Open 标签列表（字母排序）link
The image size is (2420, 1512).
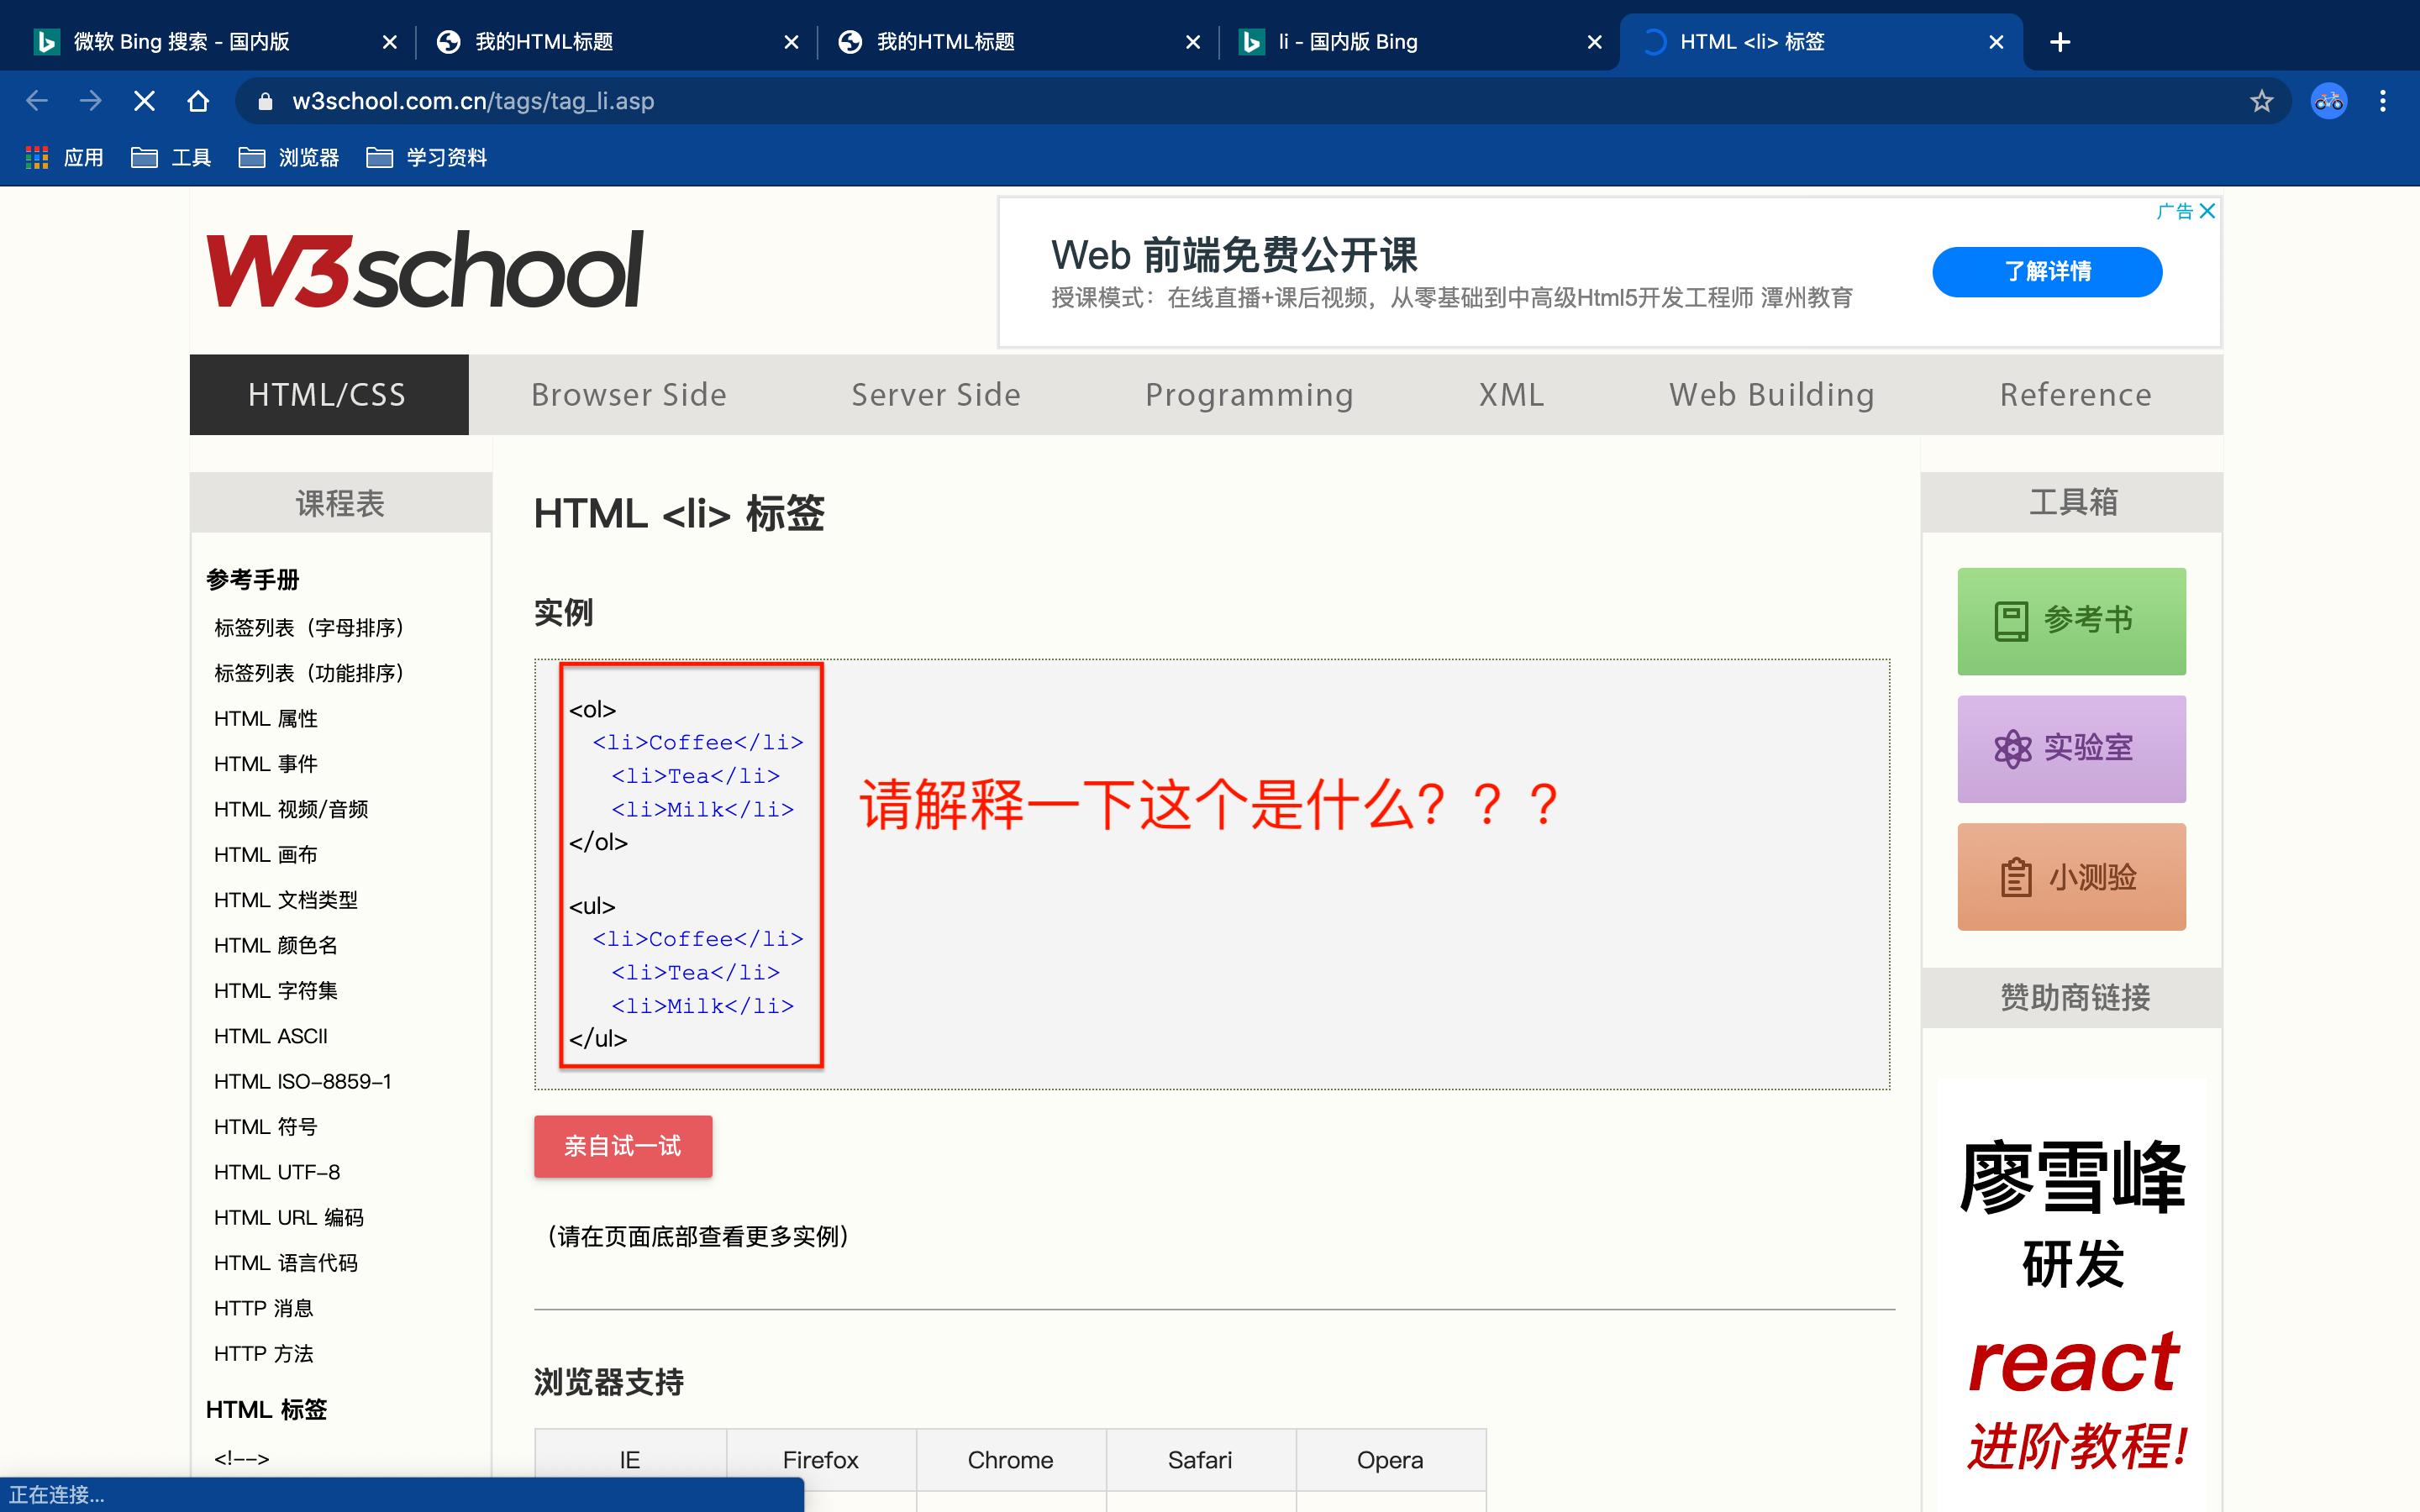(309, 628)
